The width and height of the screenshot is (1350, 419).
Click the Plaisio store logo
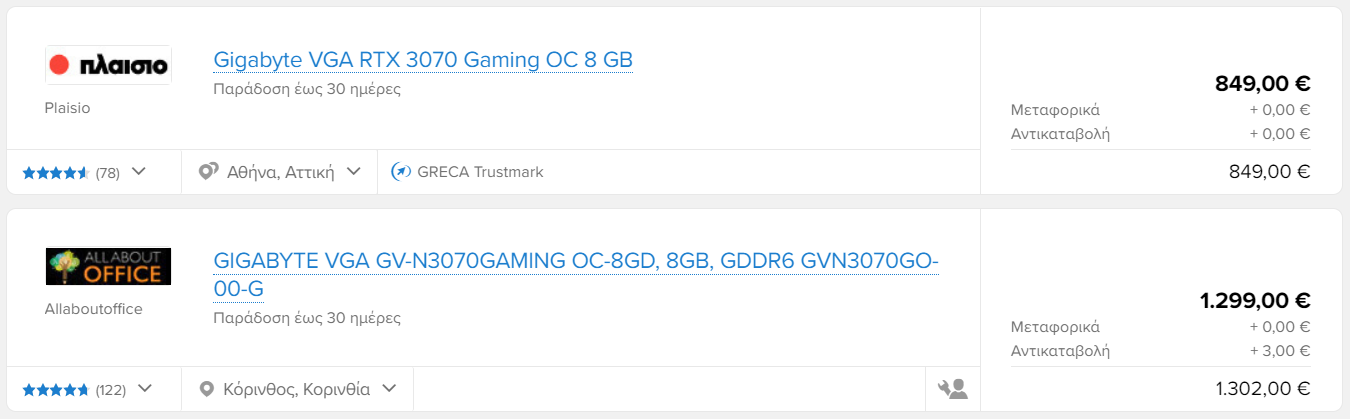(x=108, y=65)
